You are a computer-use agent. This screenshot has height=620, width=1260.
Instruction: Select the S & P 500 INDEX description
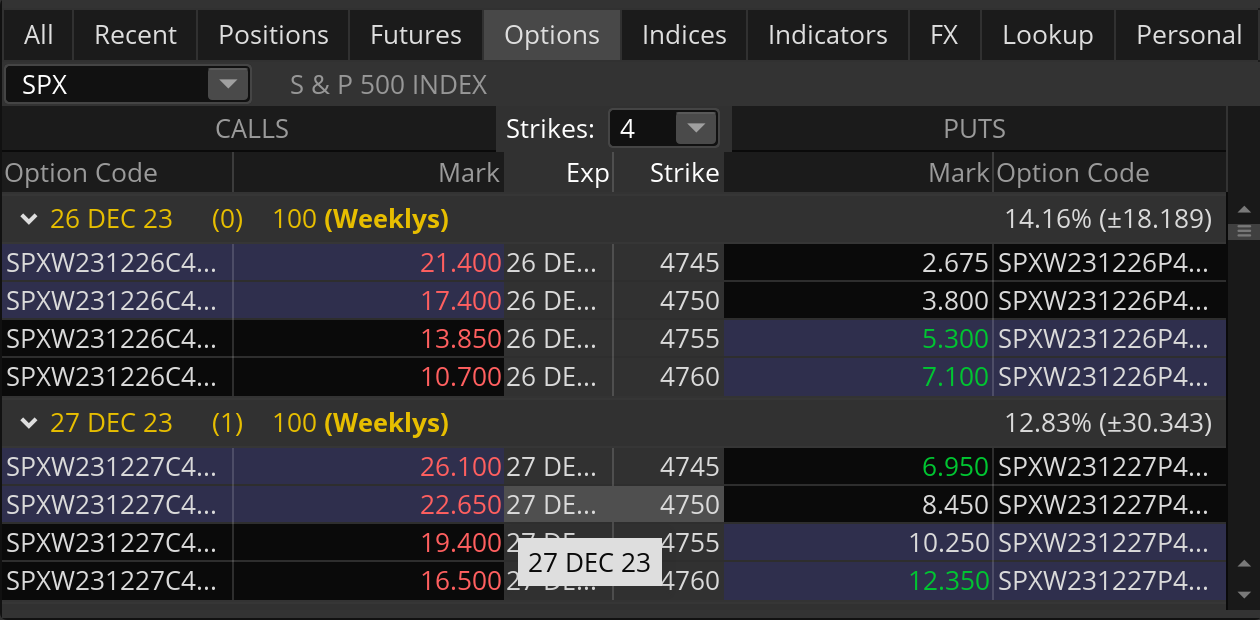pyautogui.click(x=389, y=85)
